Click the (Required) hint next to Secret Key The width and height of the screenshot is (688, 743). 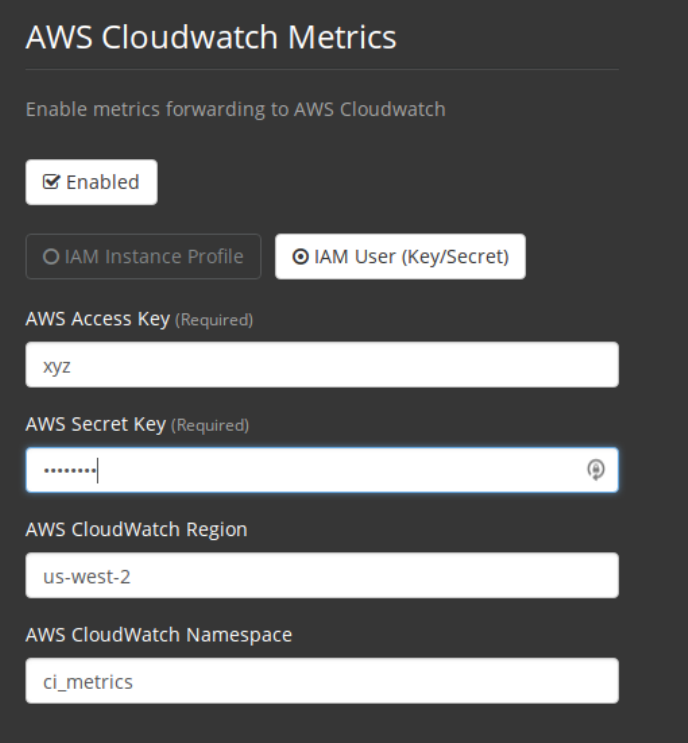210,426
